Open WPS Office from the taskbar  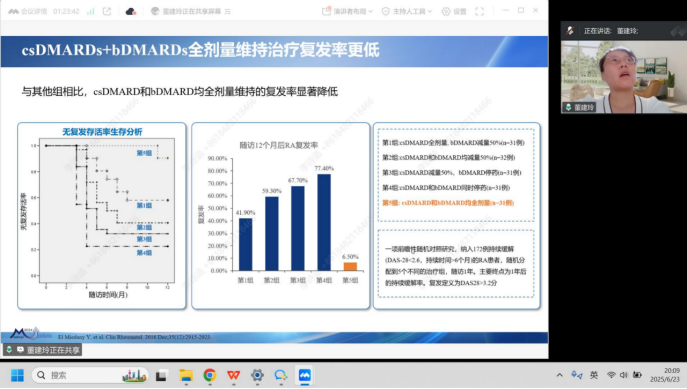click(234, 375)
